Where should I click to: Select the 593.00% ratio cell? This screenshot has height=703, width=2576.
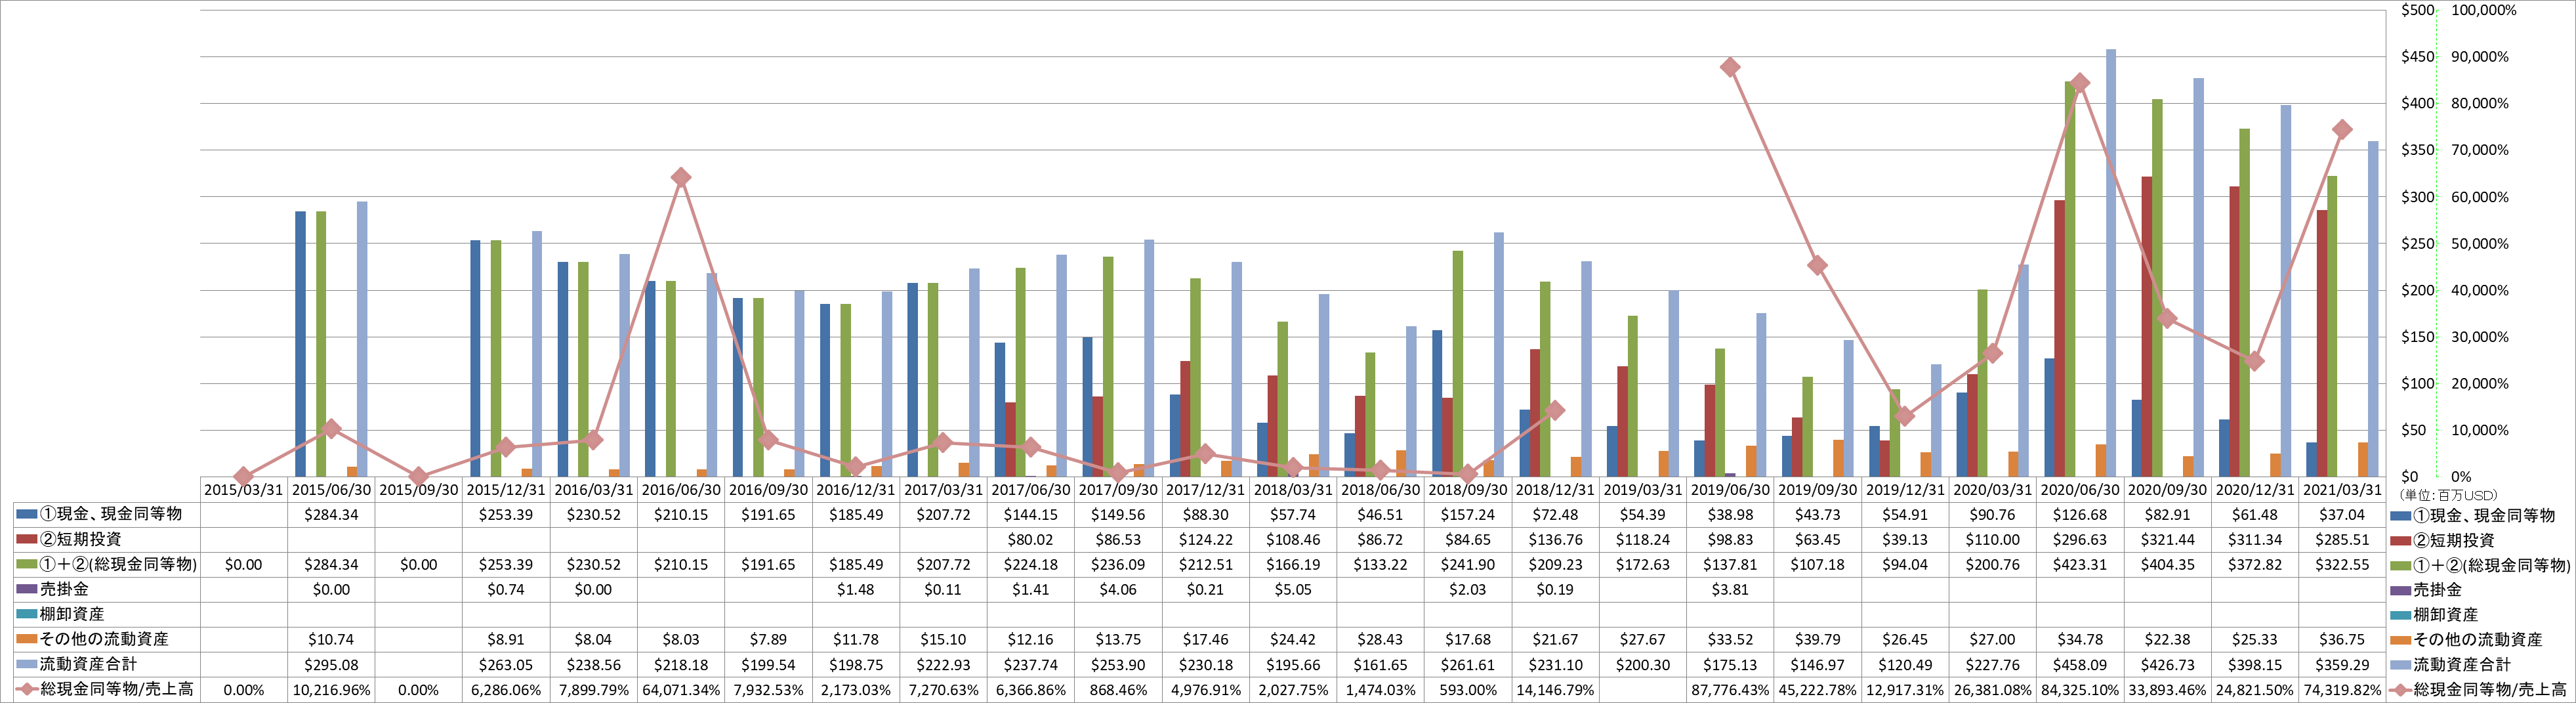pyautogui.click(x=1468, y=690)
